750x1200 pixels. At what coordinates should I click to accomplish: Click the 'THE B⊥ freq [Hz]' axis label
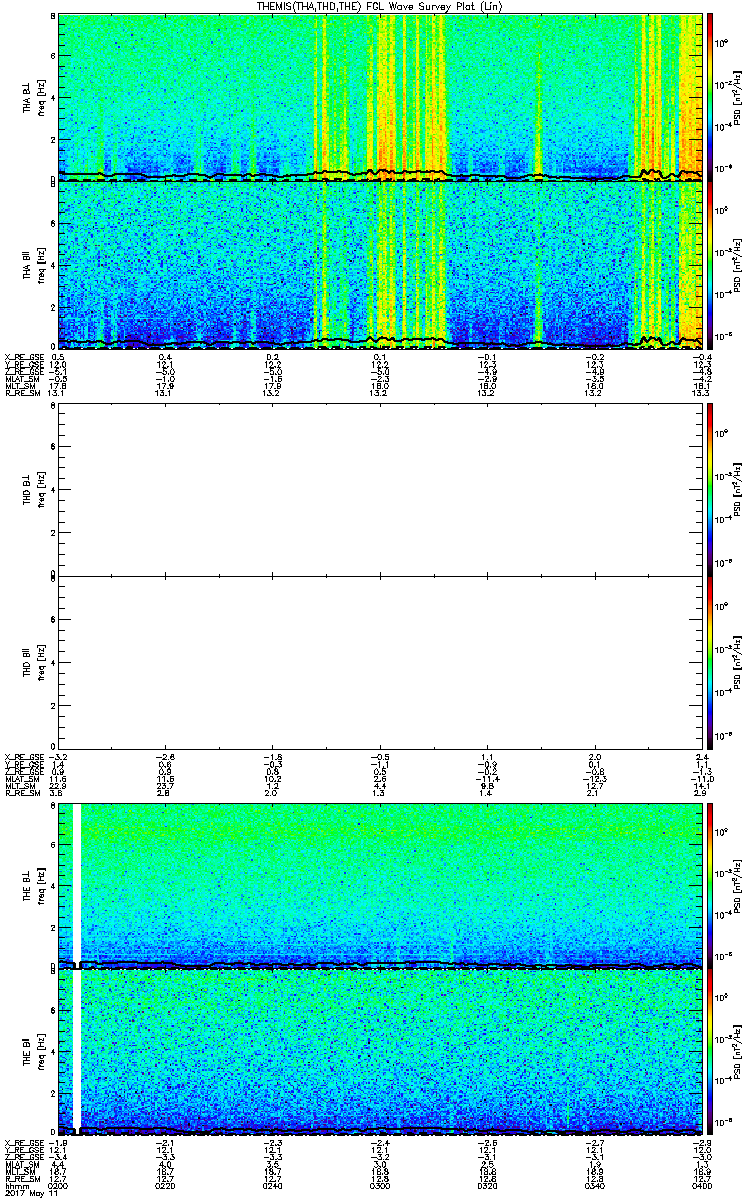[33, 884]
